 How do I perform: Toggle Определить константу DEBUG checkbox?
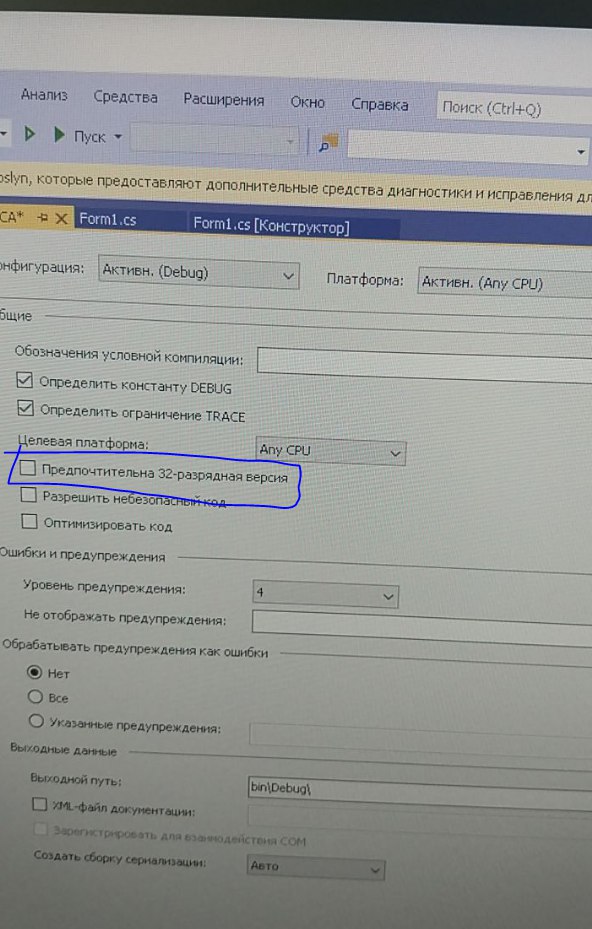coord(24,380)
